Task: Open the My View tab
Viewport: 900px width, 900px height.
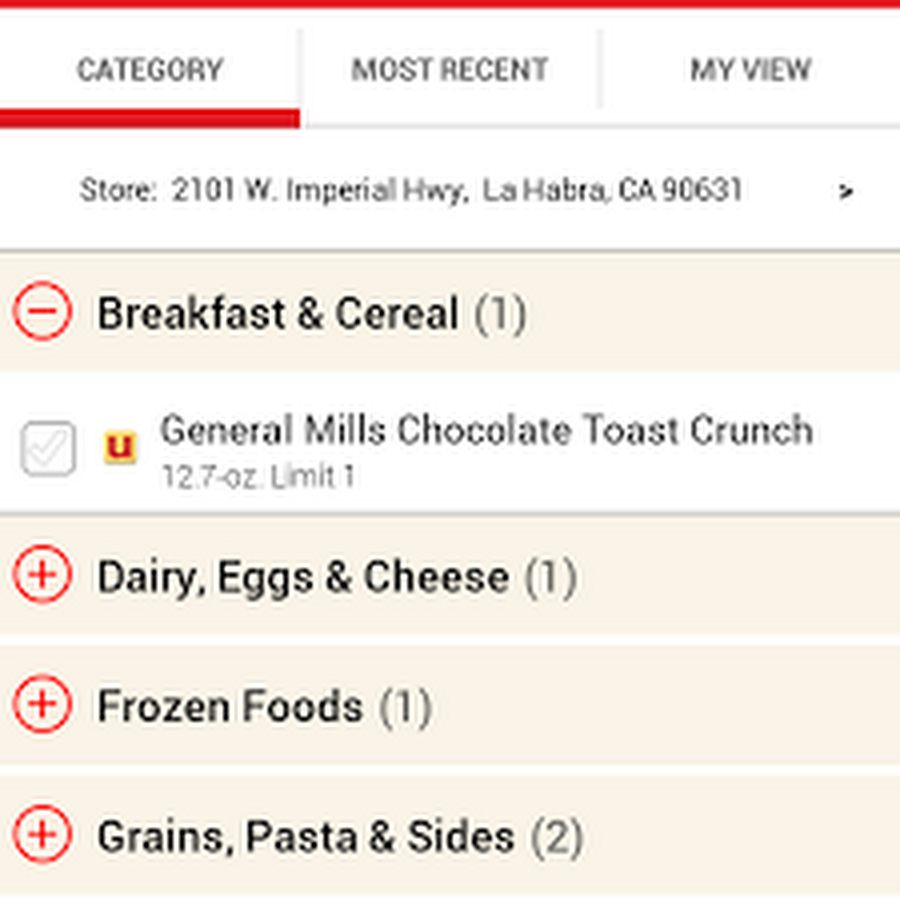Action: 750,70
